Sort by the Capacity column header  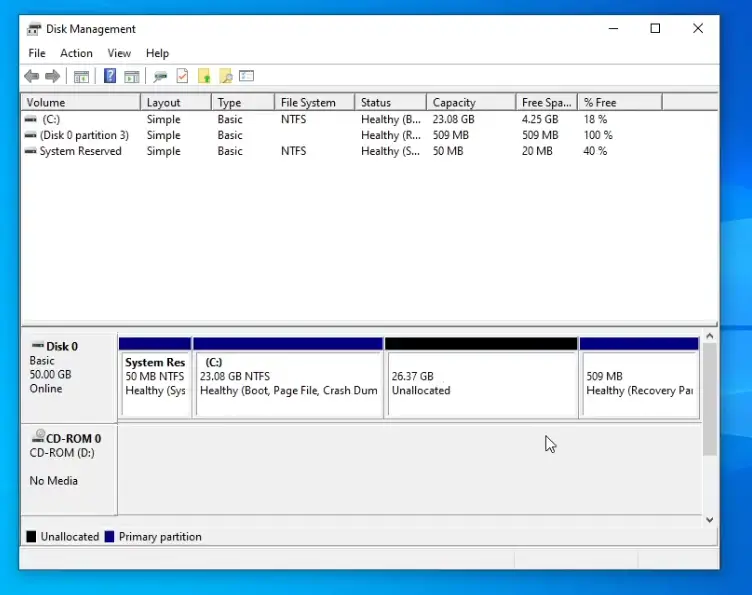coord(471,103)
